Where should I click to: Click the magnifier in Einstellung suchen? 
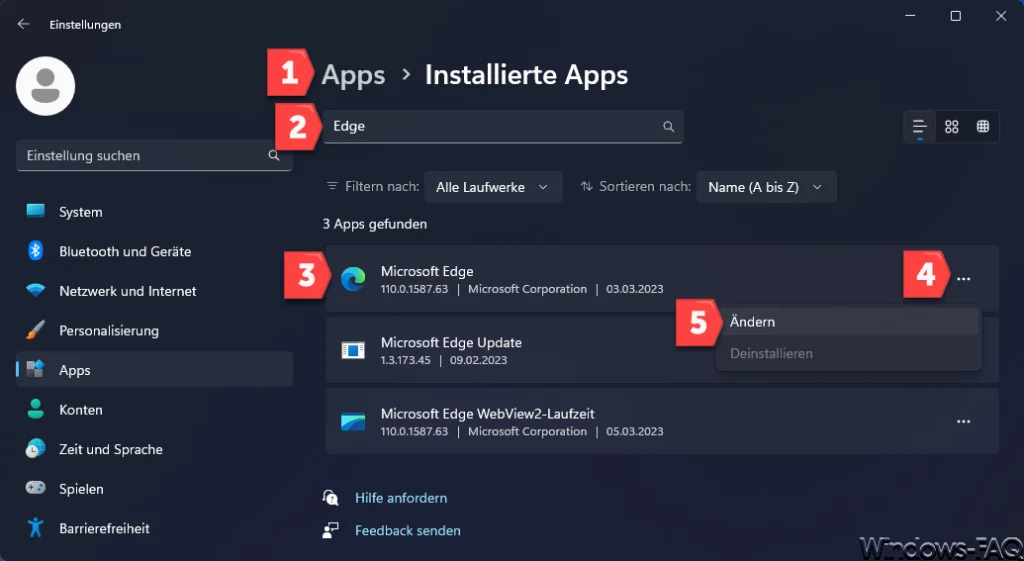point(274,155)
